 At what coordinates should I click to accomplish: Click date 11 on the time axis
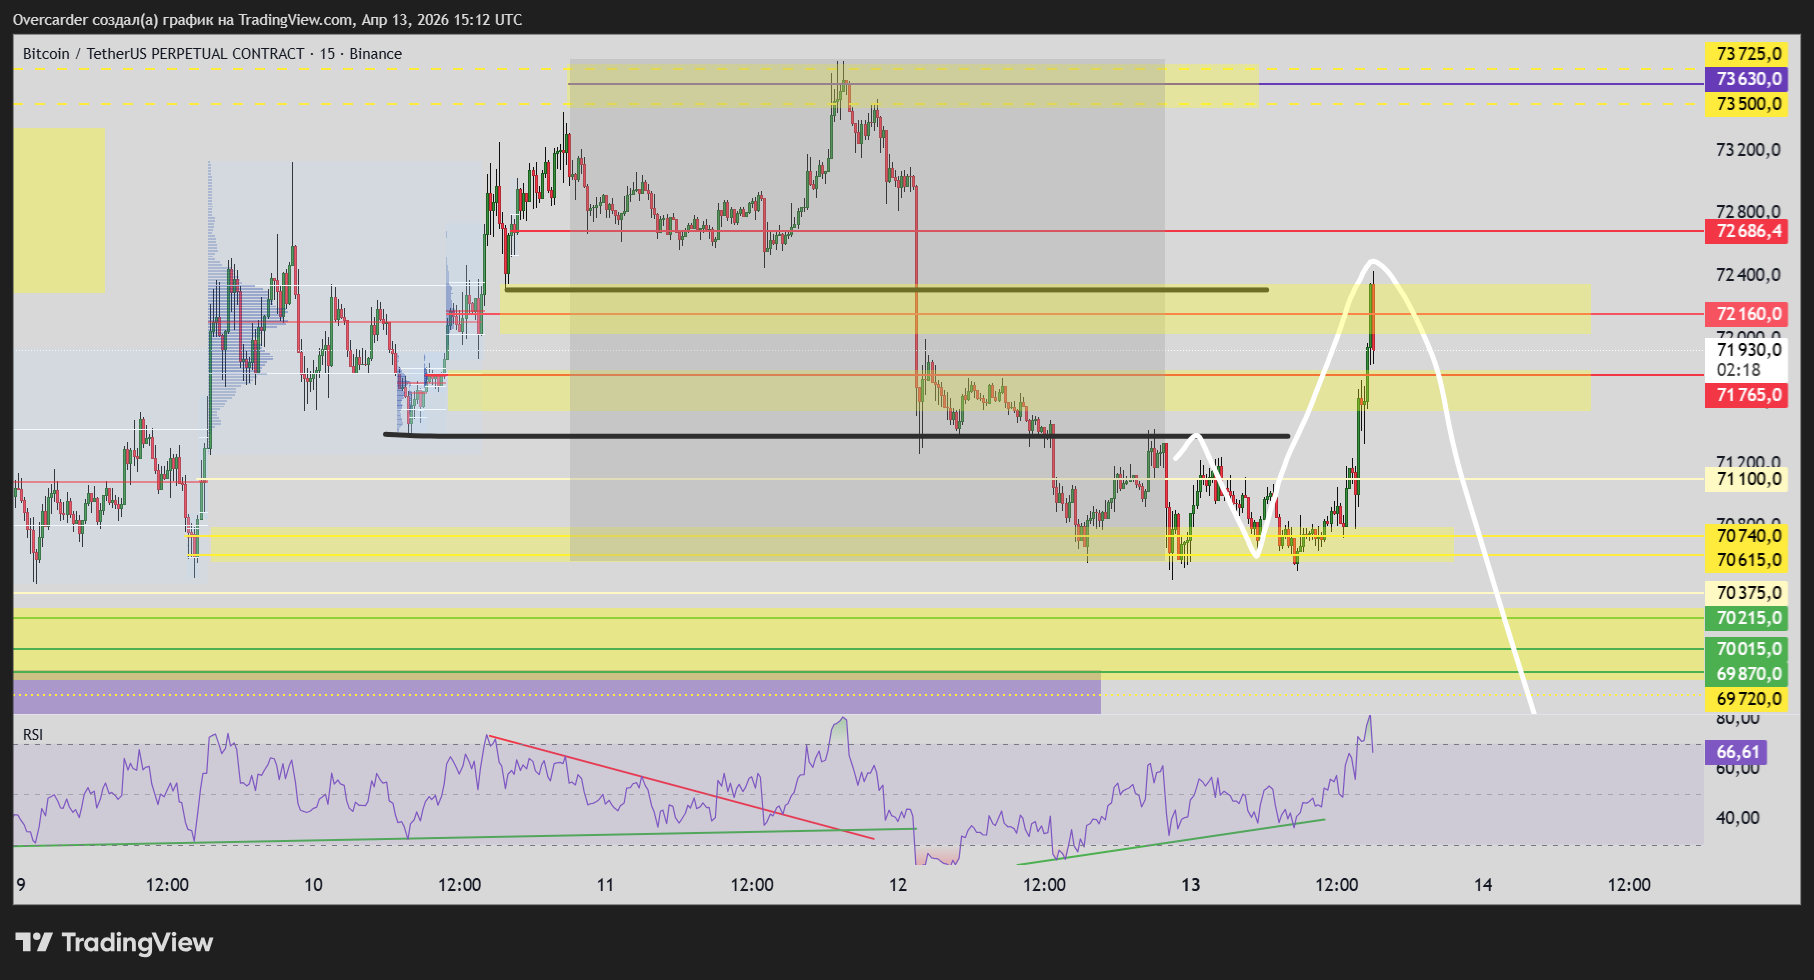click(x=605, y=885)
